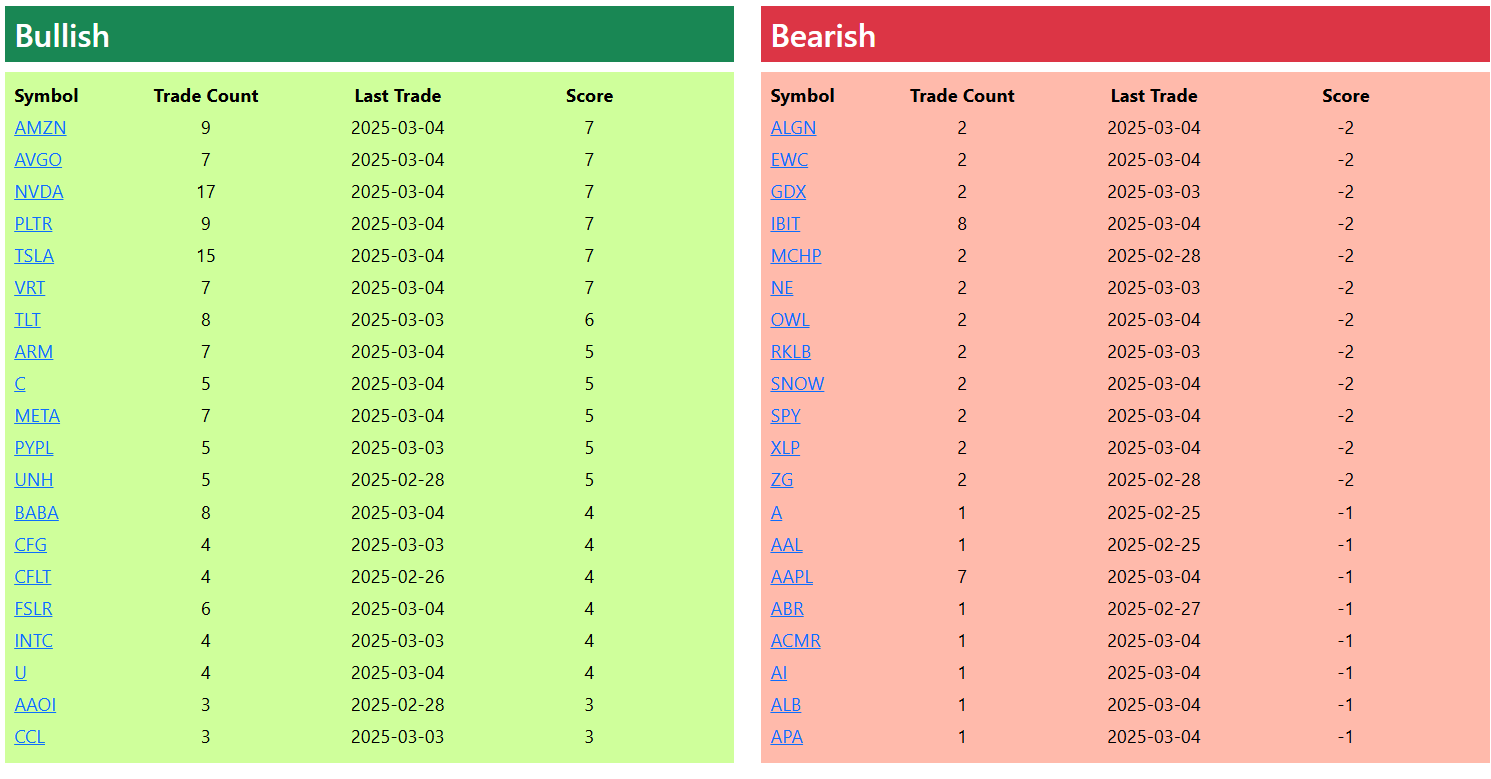Click the INTC ticker link
The height and width of the screenshot is (779, 1491).
pyautogui.click(x=34, y=641)
